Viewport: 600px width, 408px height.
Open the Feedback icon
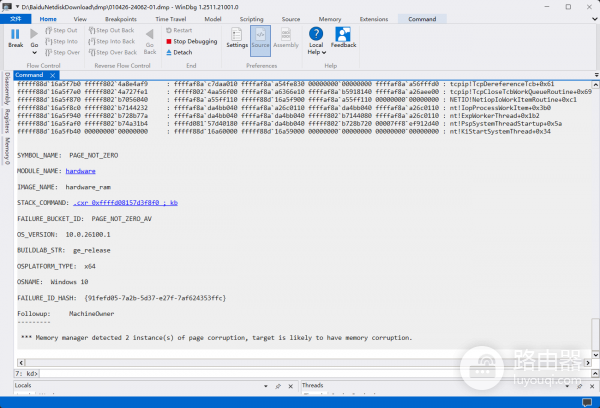[x=343, y=34]
